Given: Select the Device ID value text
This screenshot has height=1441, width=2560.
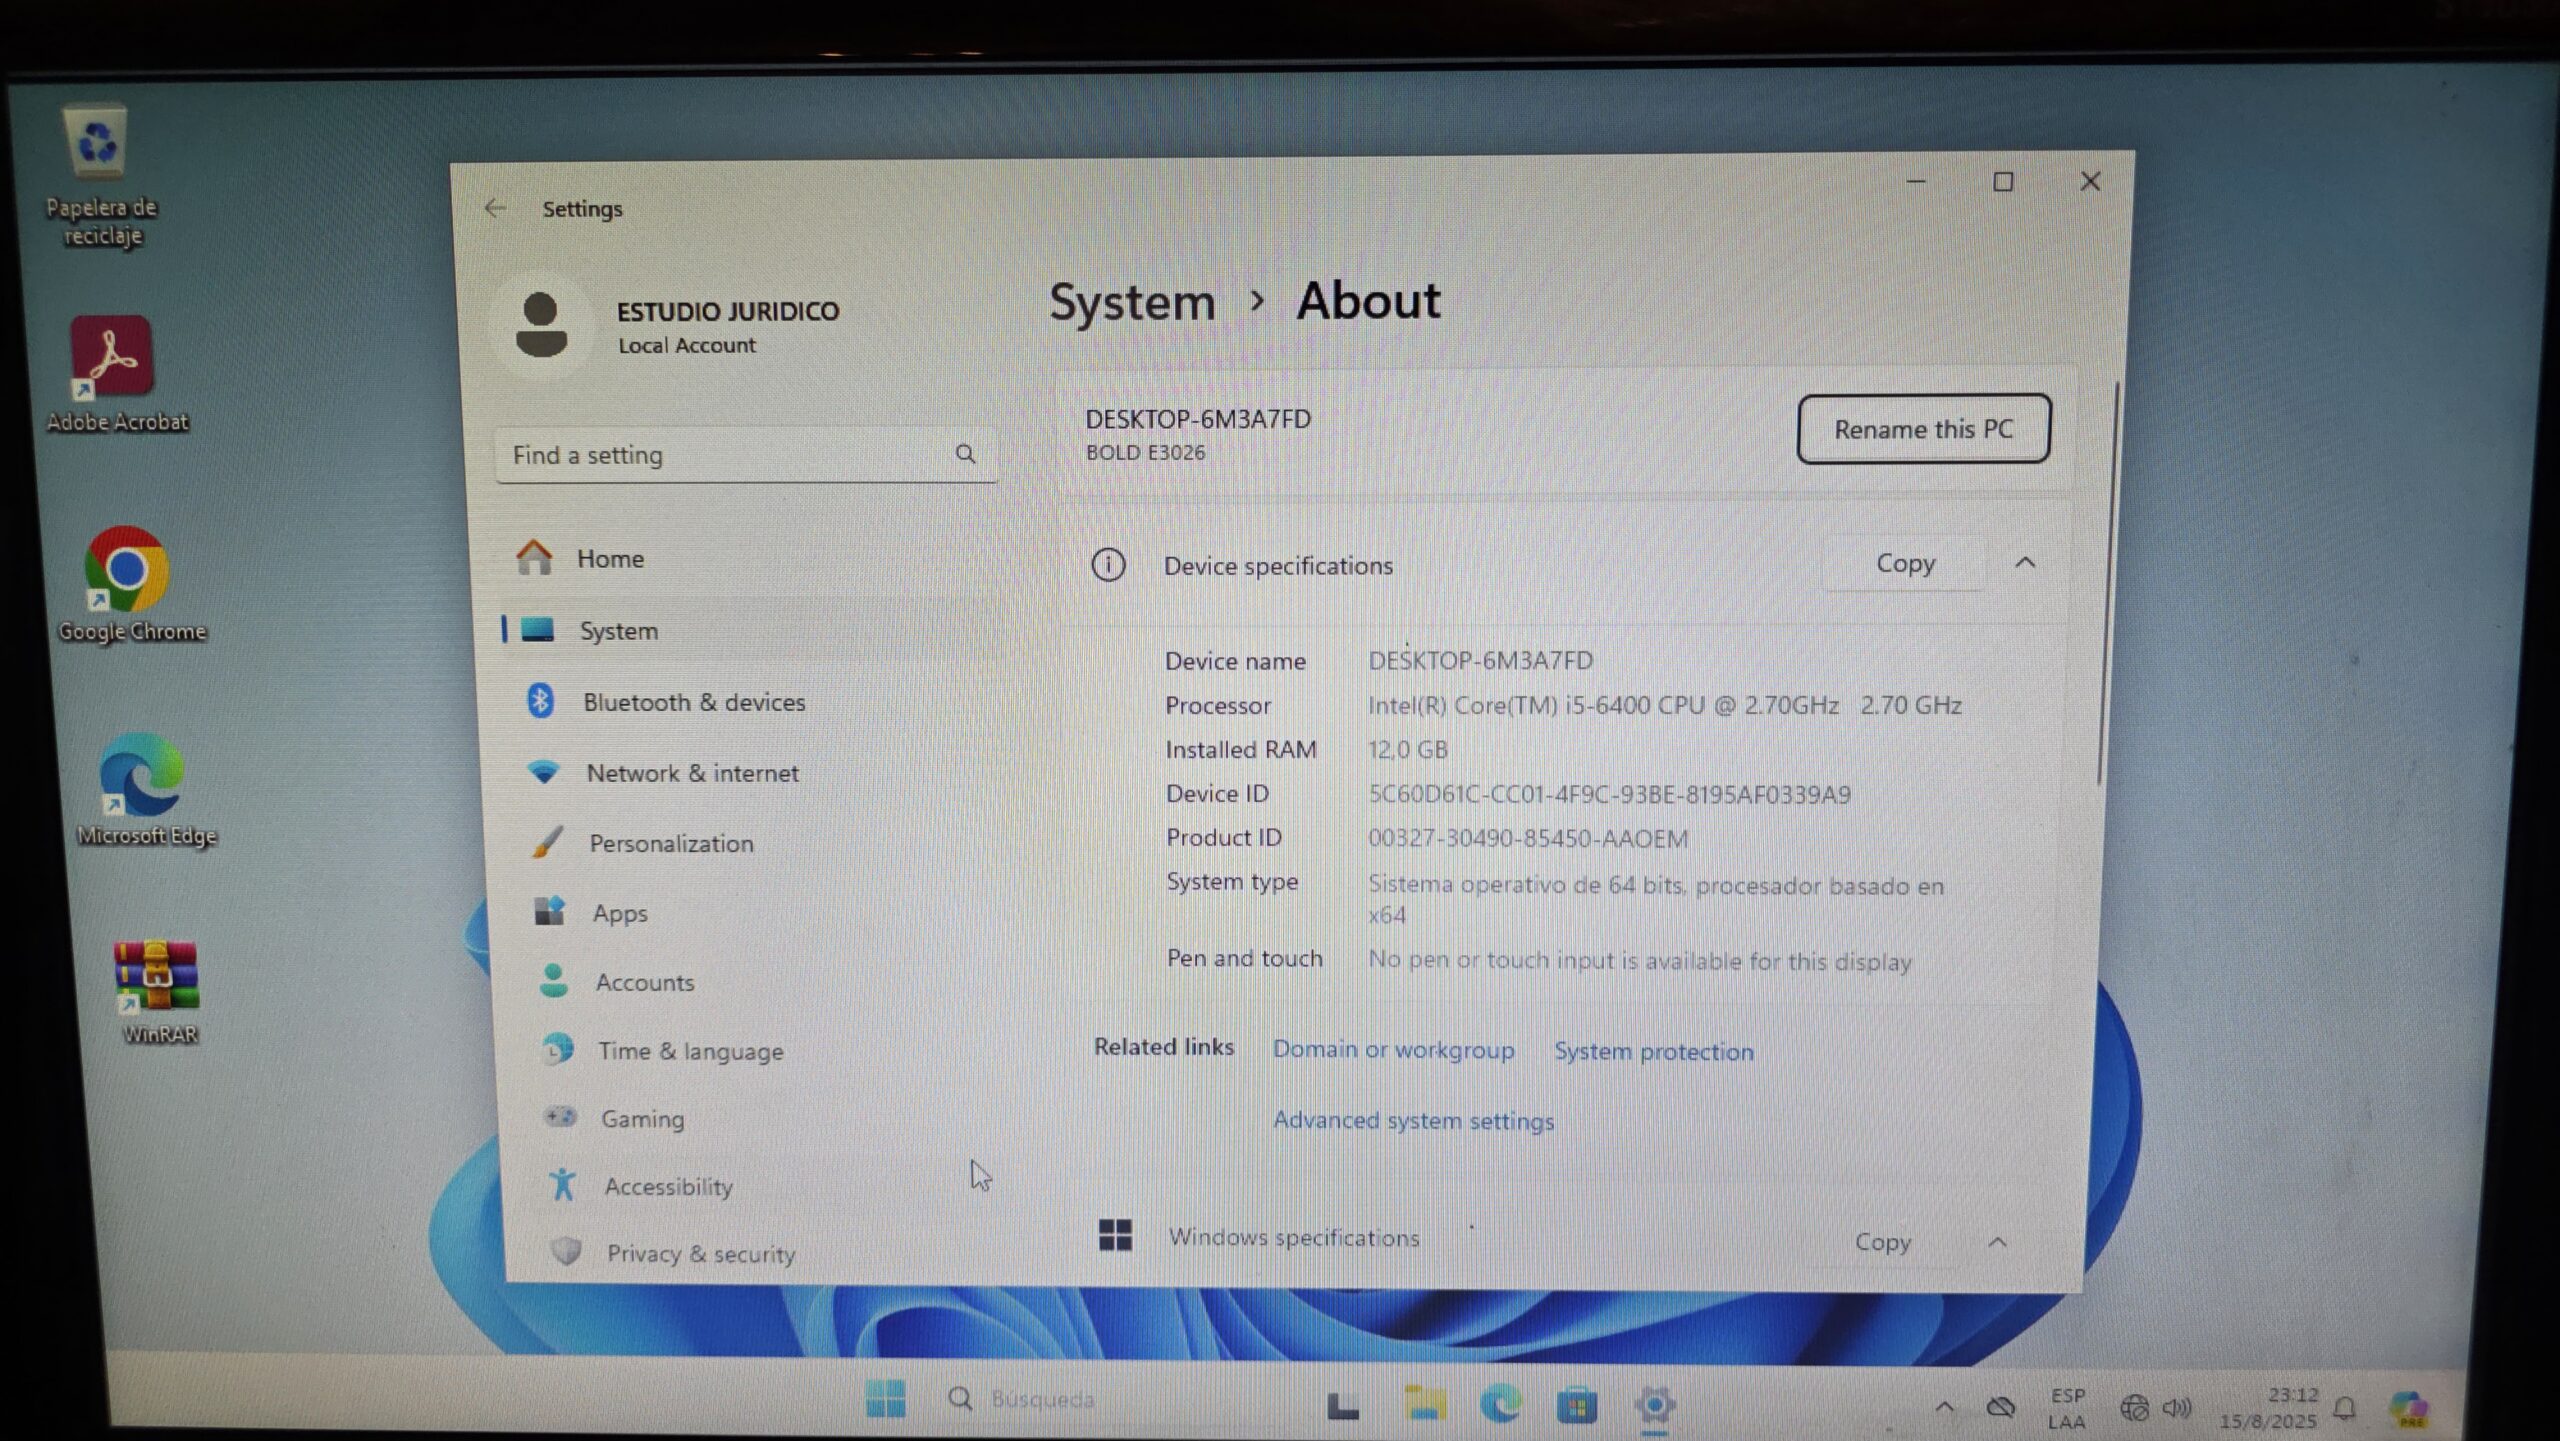Looking at the screenshot, I should [x=1609, y=794].
